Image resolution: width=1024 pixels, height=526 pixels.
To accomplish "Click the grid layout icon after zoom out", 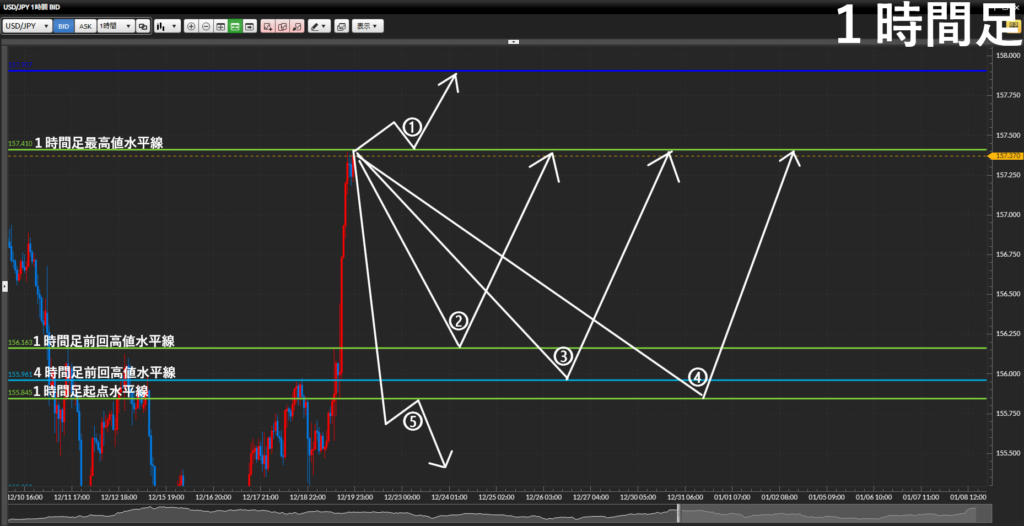I will 220,25.
